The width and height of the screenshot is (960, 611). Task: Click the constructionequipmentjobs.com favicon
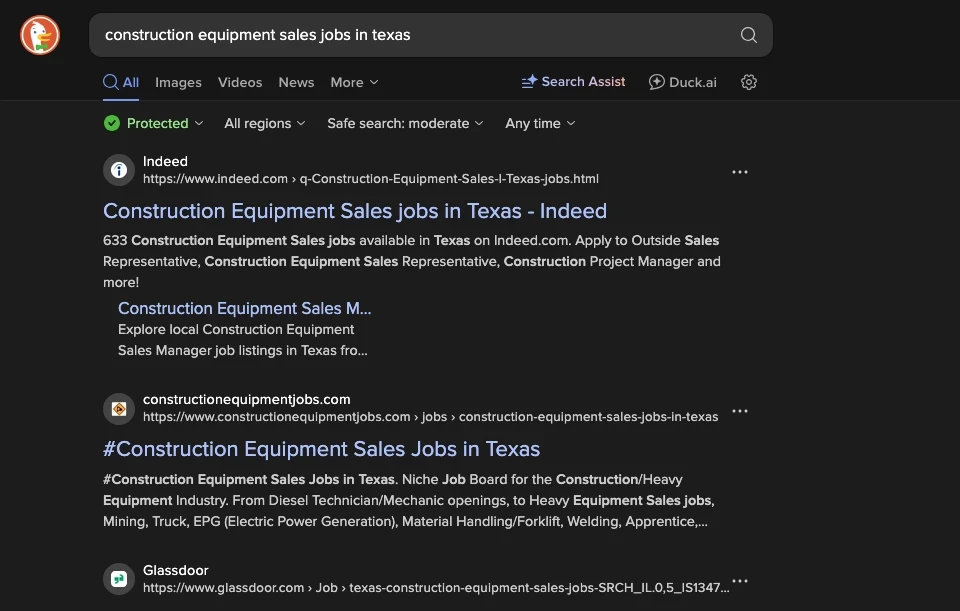(x=119, y=408)
